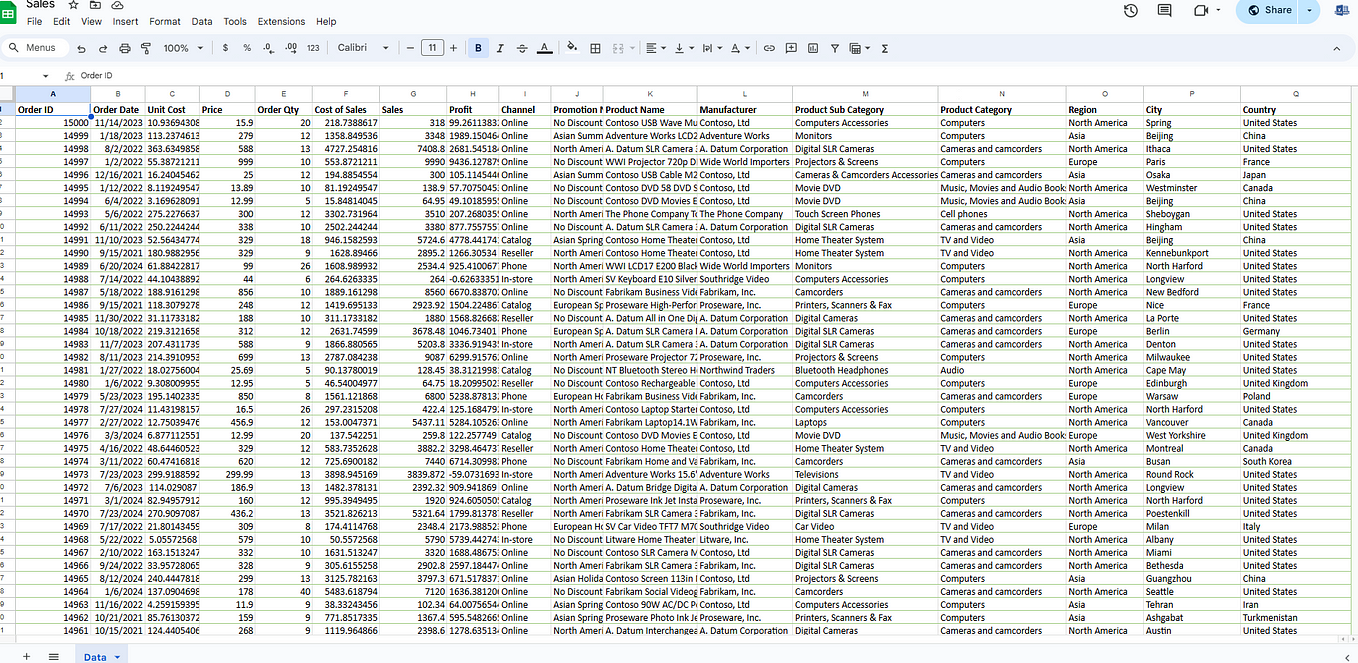The image size is (1358, 663).
Task: Open the name box dropdown
Action: click(x=46, y=76)
